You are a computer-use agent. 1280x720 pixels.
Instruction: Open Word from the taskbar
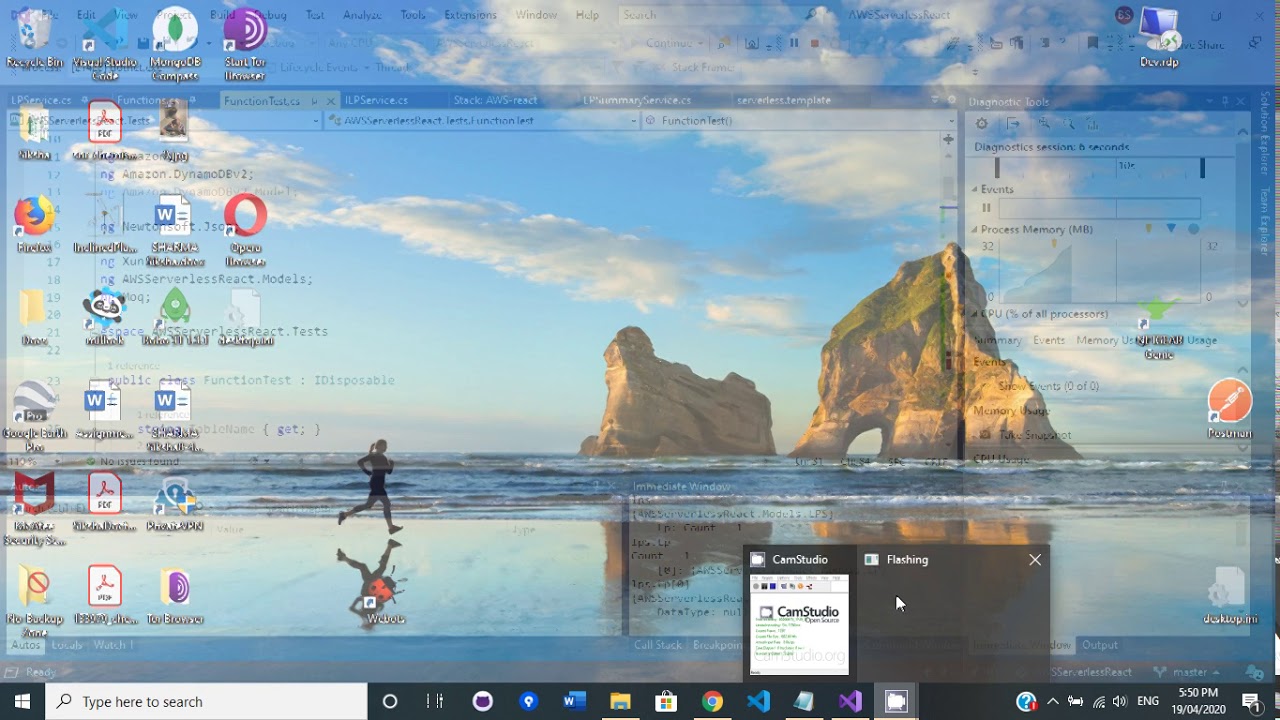pyautogui.click(x=574, y=701)
